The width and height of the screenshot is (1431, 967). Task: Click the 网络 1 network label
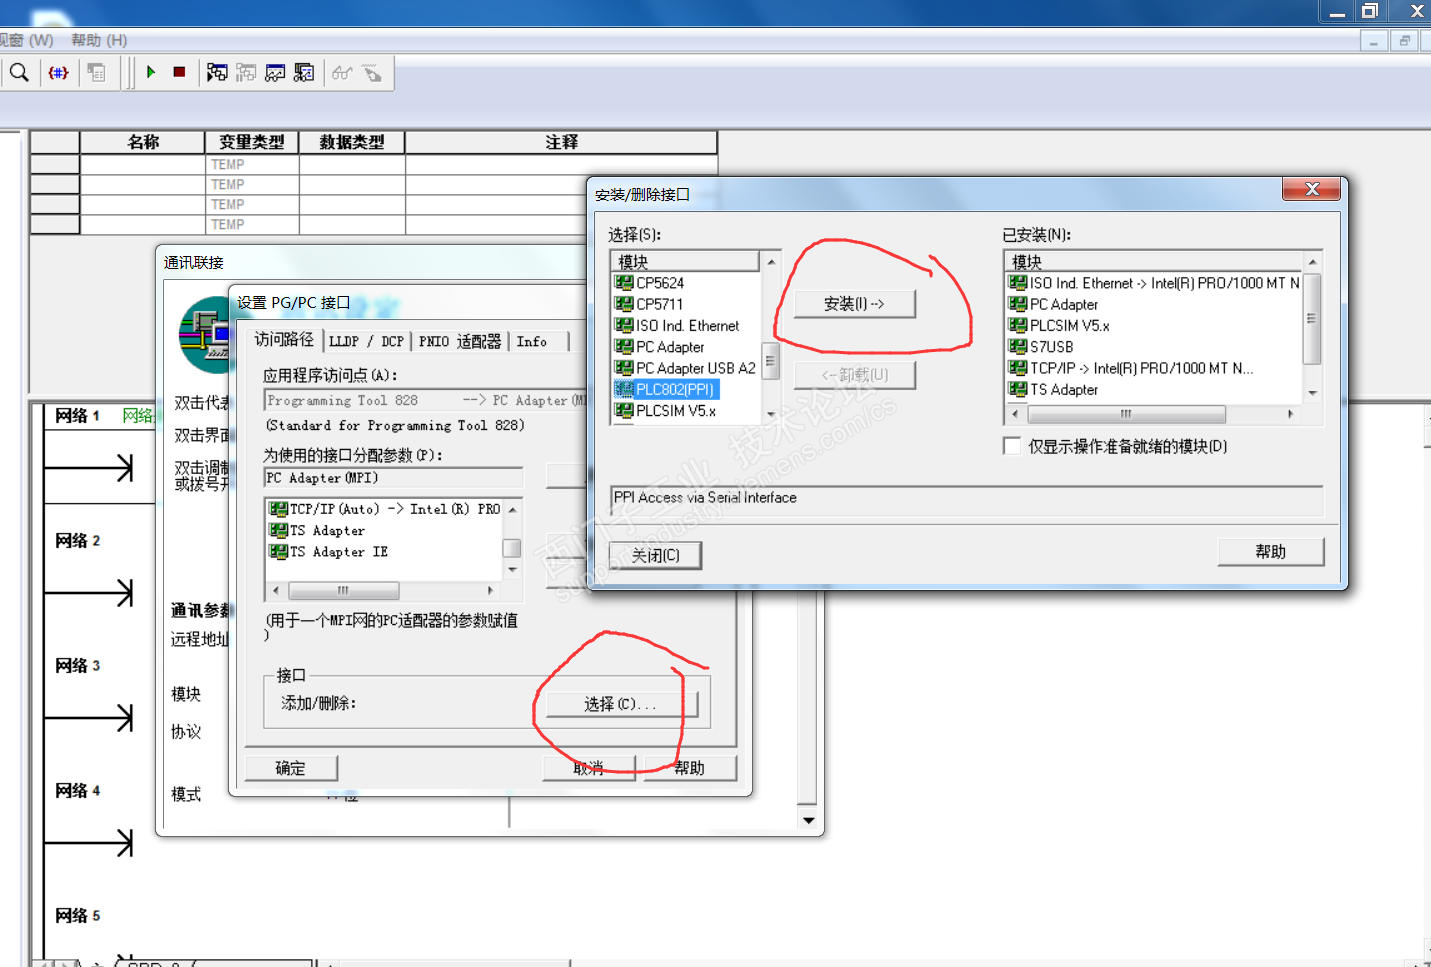78,416
